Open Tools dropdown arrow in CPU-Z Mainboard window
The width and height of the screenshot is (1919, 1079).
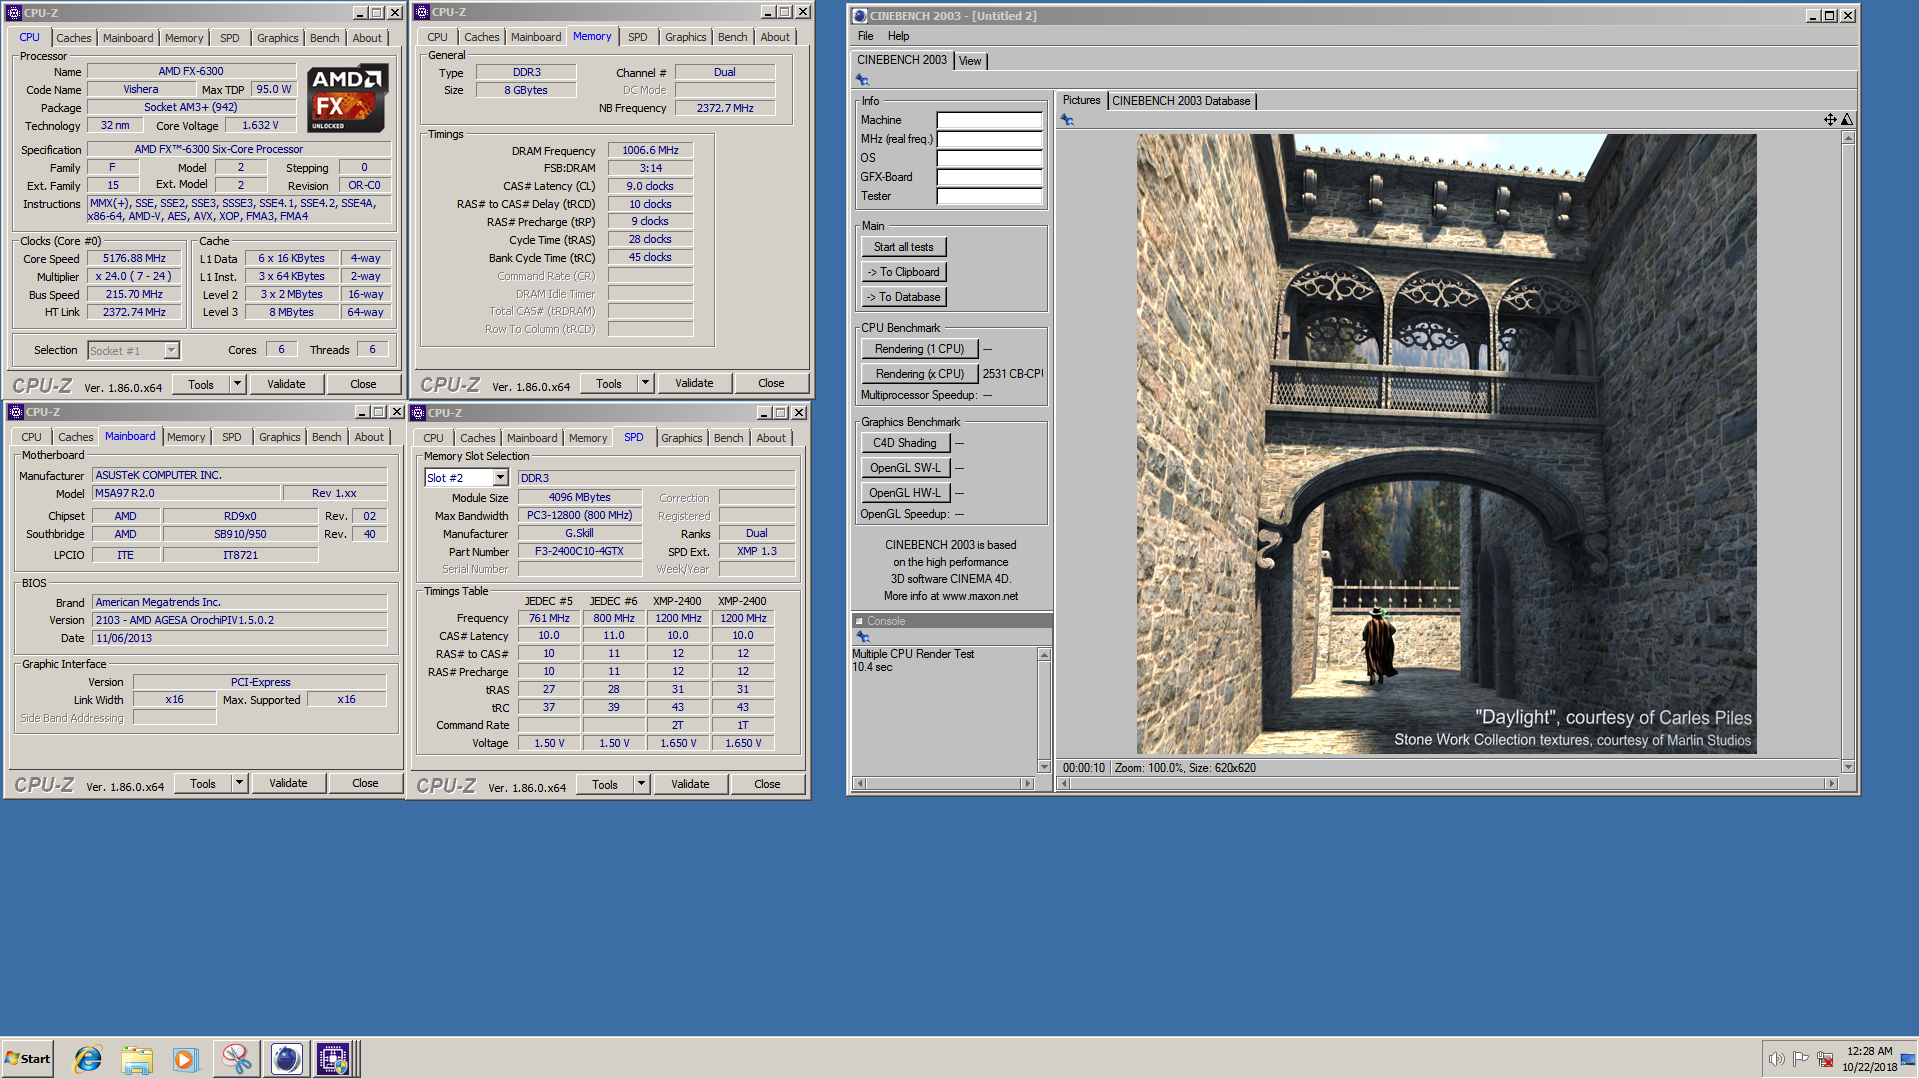(240, 783)
